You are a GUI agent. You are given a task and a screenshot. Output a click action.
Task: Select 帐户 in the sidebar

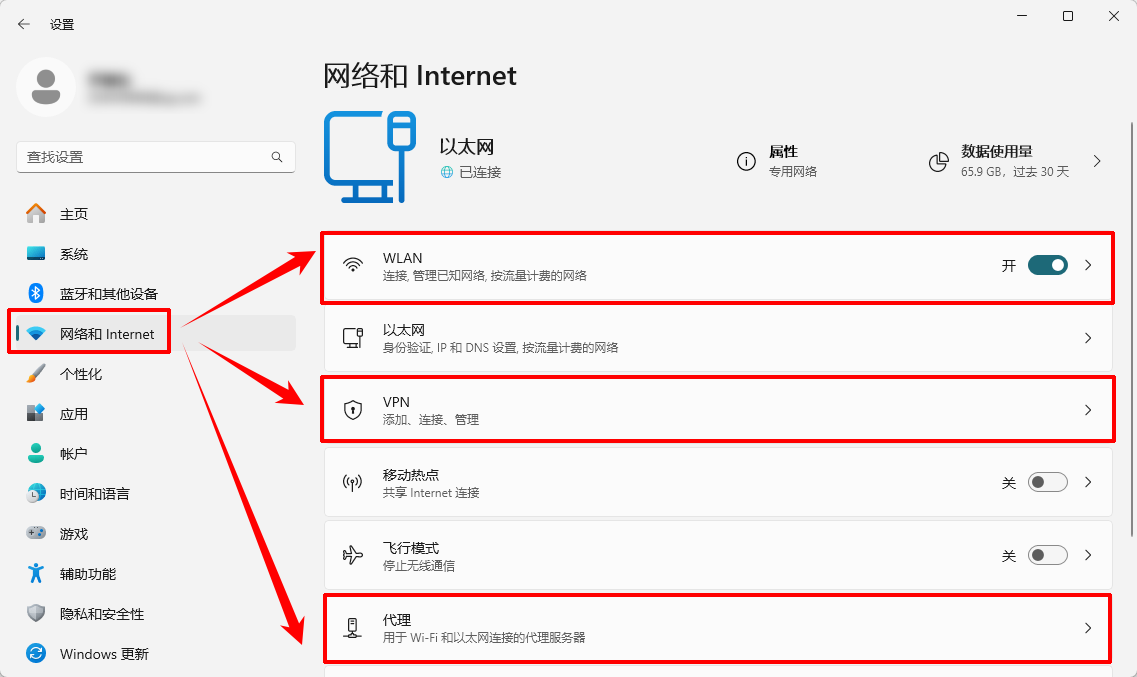coord(156,454)
